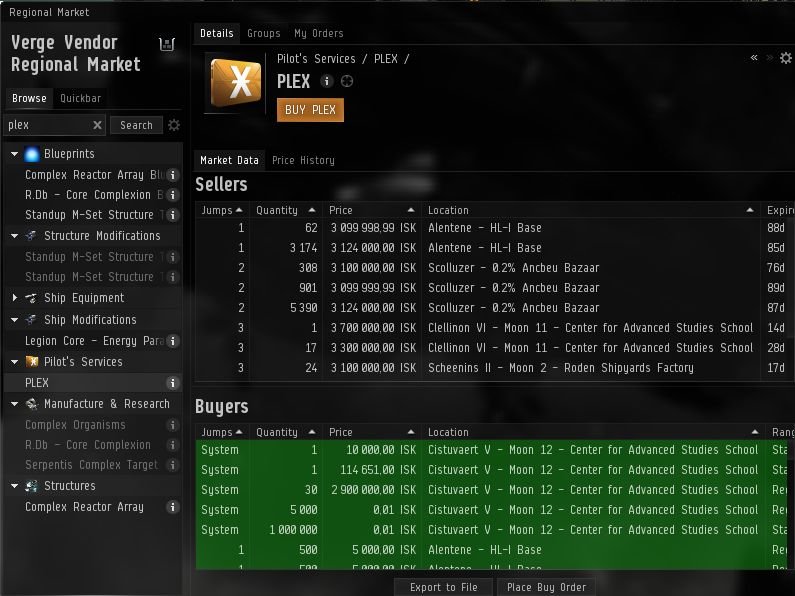
Task: Show info for Complex Reactor Array Blueprint
Action: click(173, 175)
